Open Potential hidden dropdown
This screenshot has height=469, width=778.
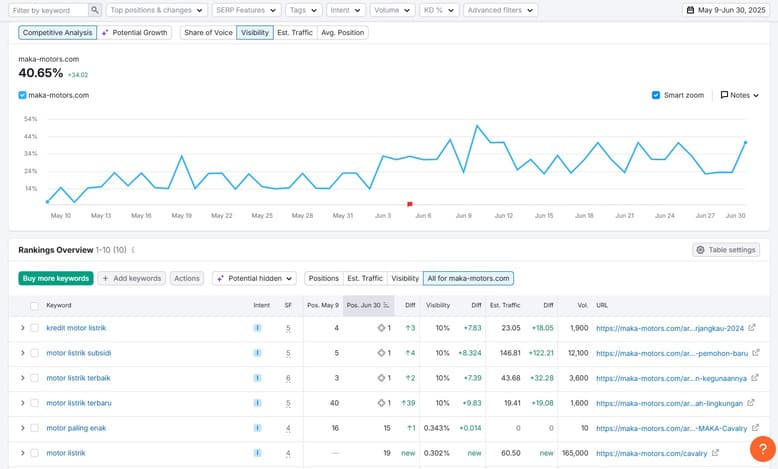(255, 278)
